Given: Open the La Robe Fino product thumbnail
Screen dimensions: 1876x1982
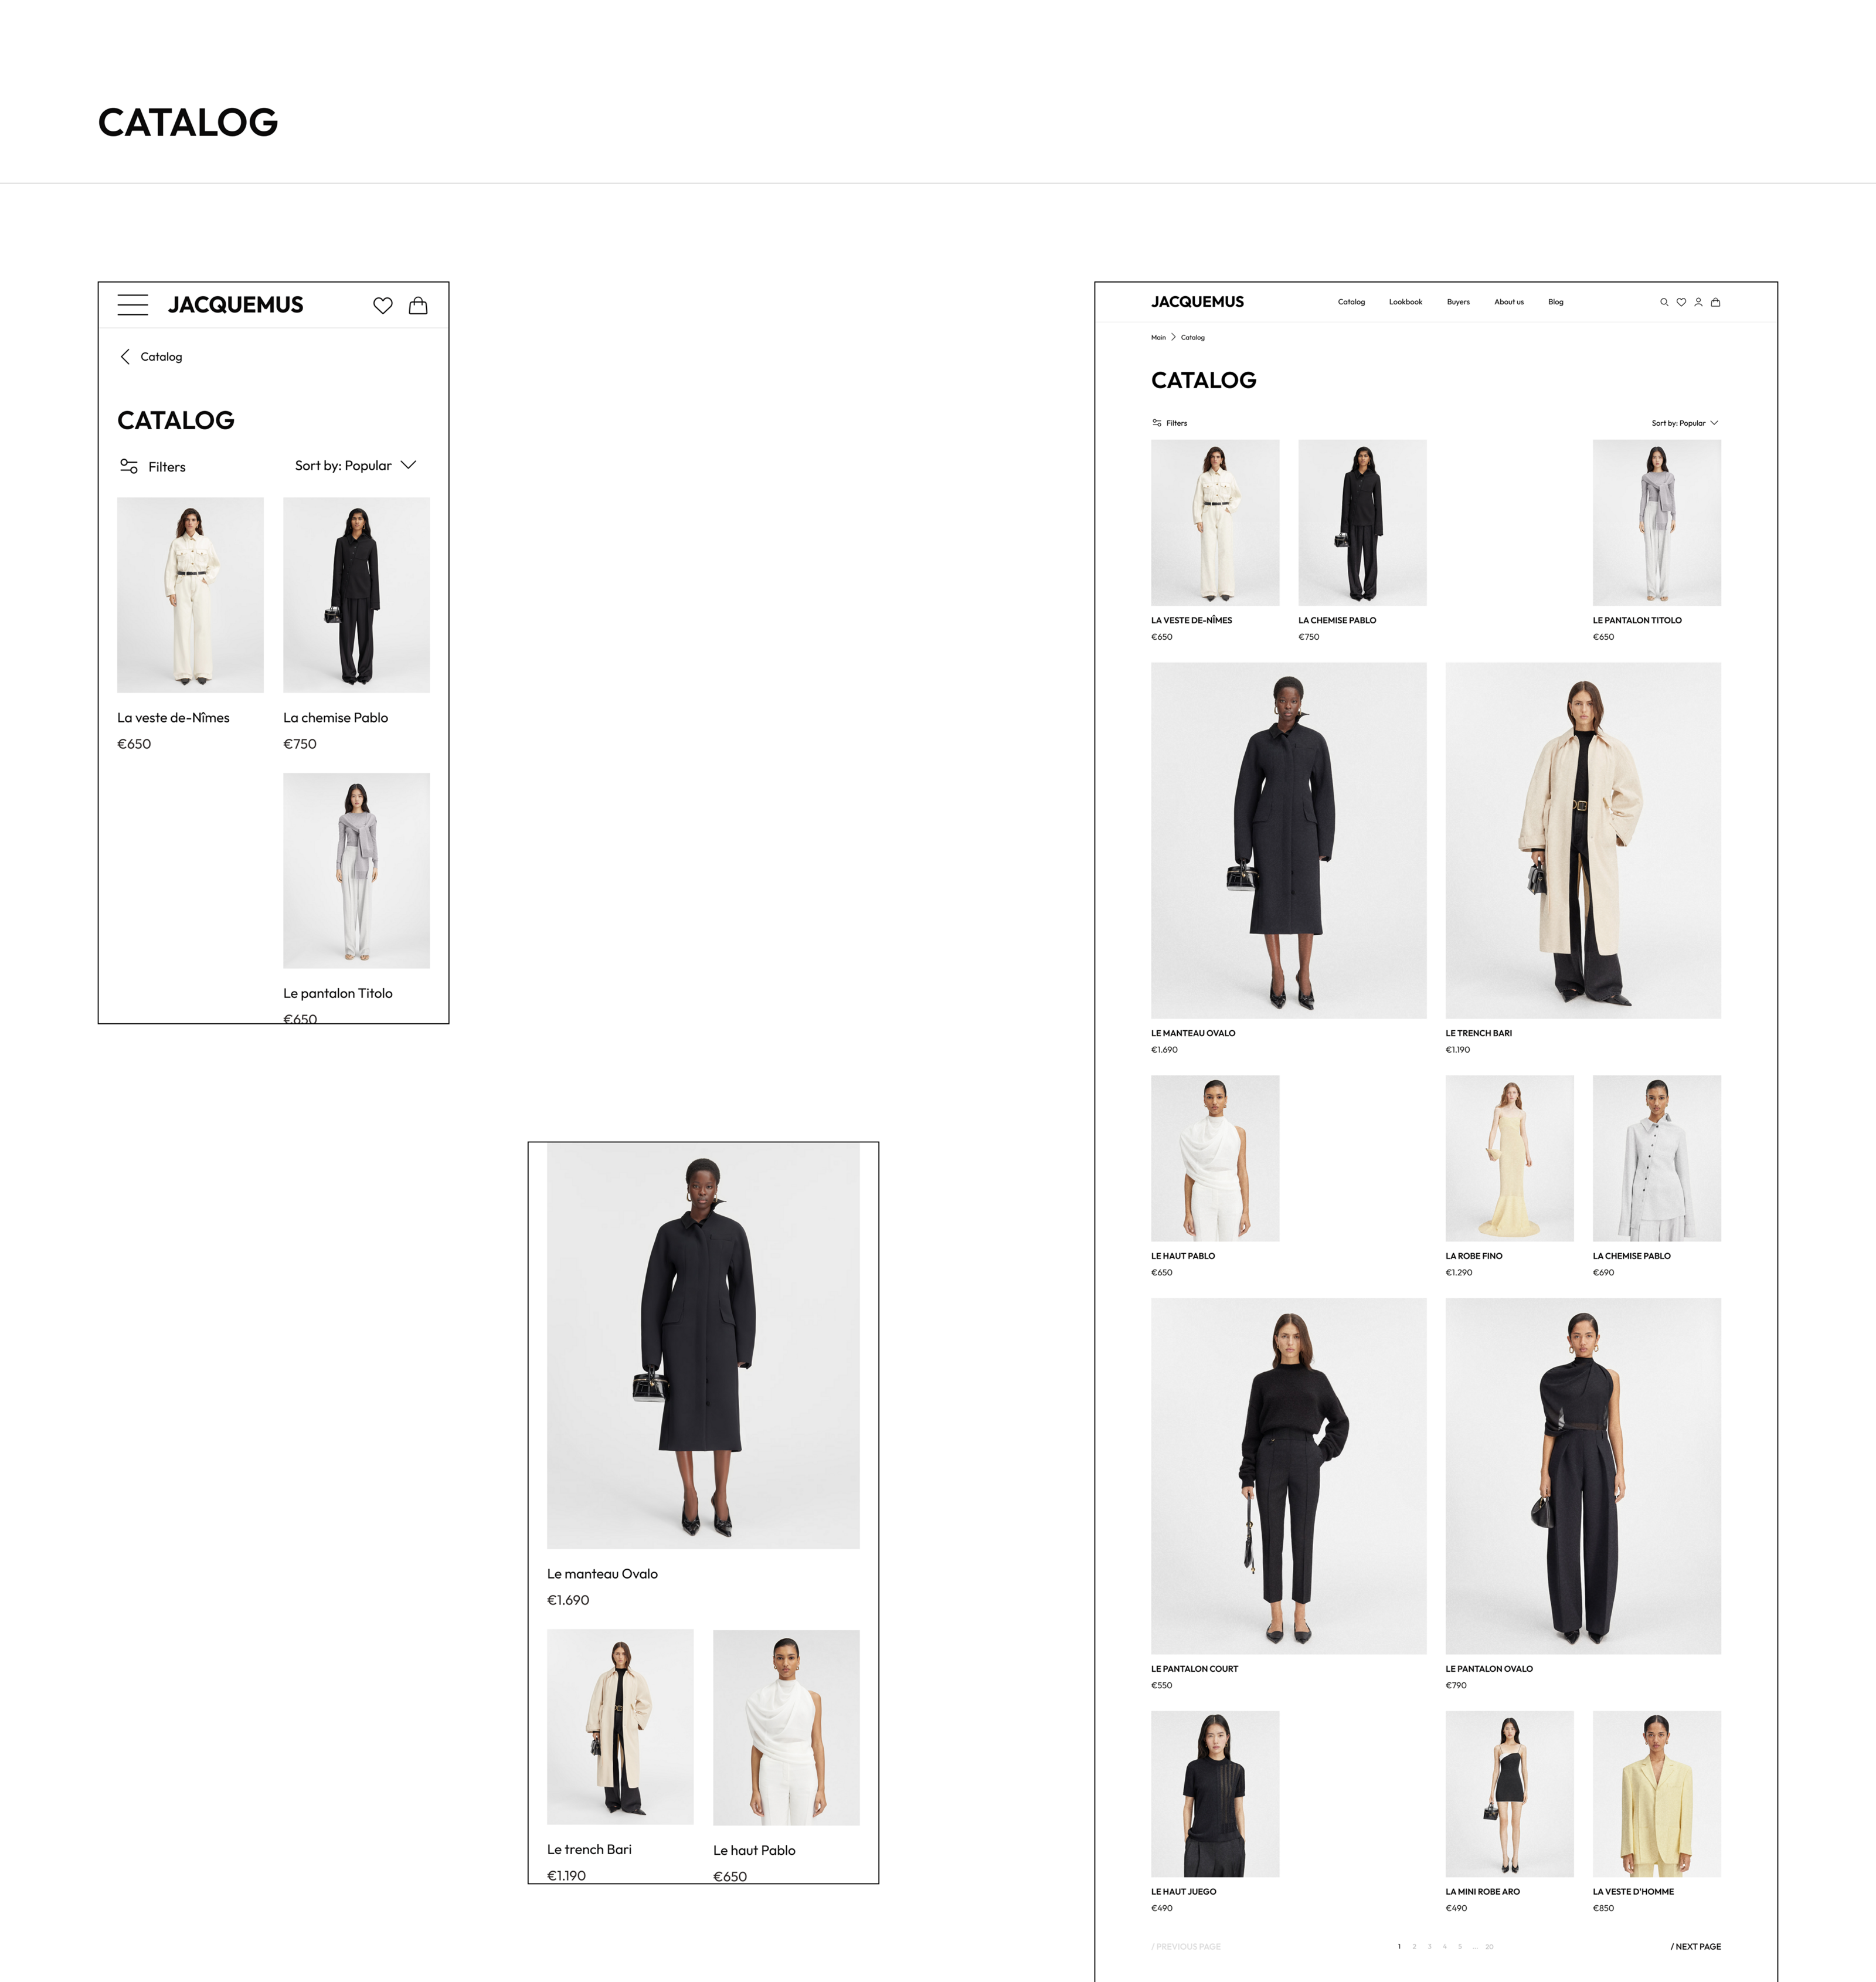Looking at the screenshot, I should pyautogui.click(x=1509, y=1158).
